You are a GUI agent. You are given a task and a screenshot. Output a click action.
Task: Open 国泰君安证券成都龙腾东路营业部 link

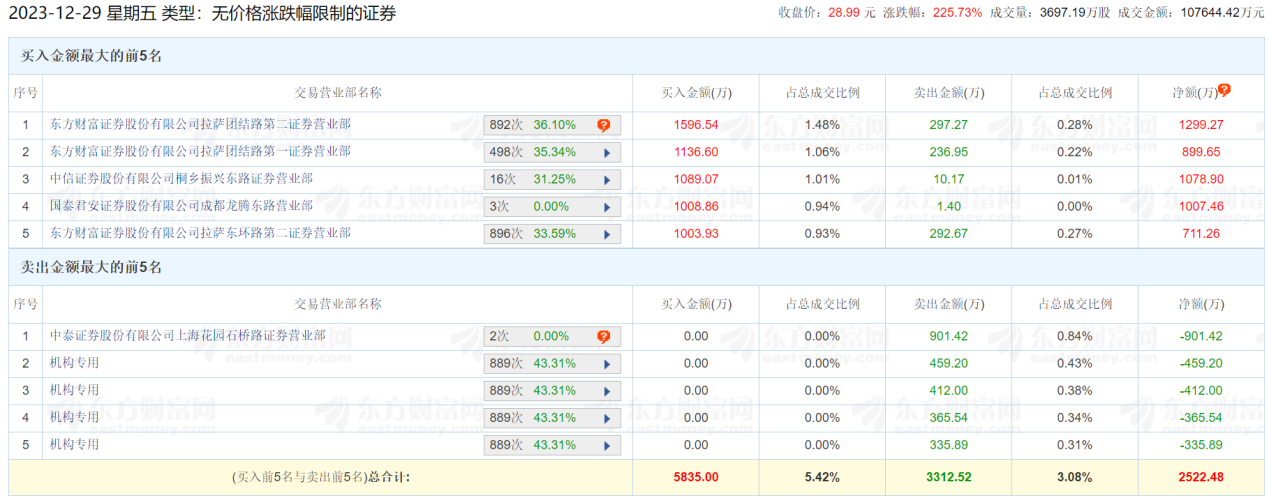[x=181, y=206]
